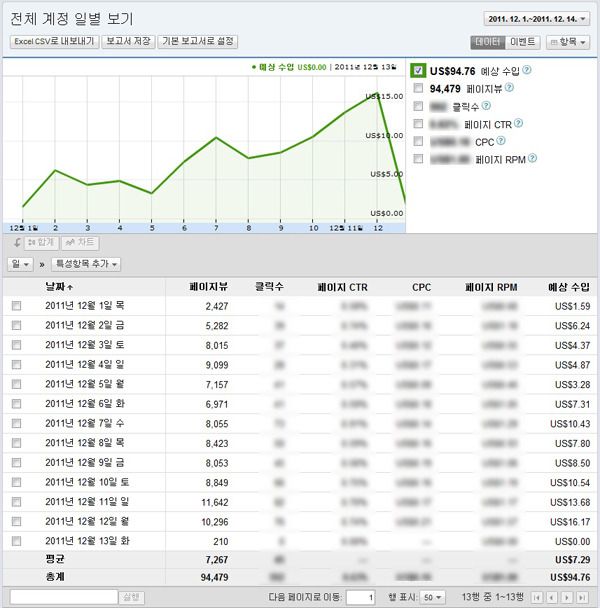Enable the CPC chart checkbox
600x608 pixels.
click(x=418, y=141)
